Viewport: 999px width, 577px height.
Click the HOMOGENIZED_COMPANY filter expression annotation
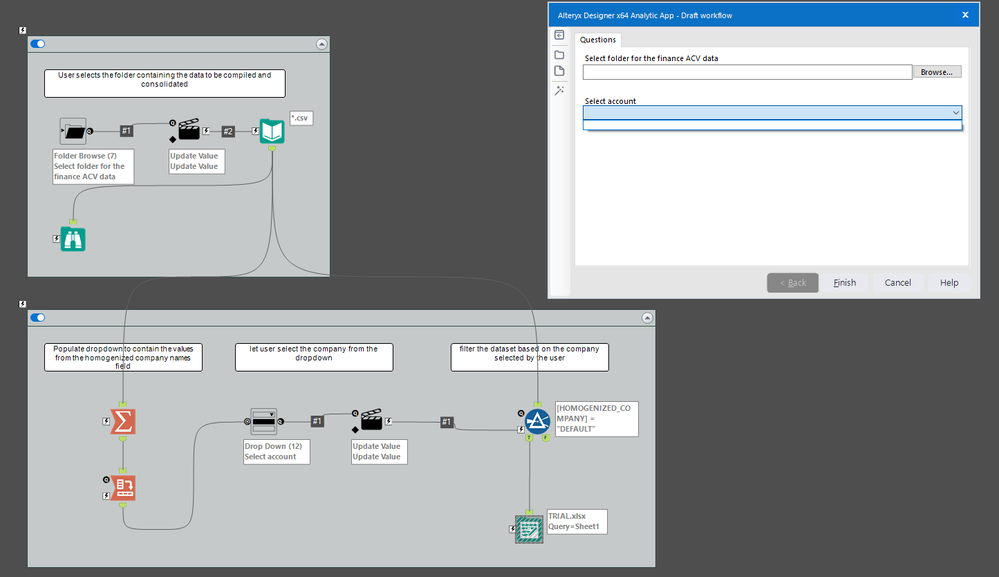(596, 418)
